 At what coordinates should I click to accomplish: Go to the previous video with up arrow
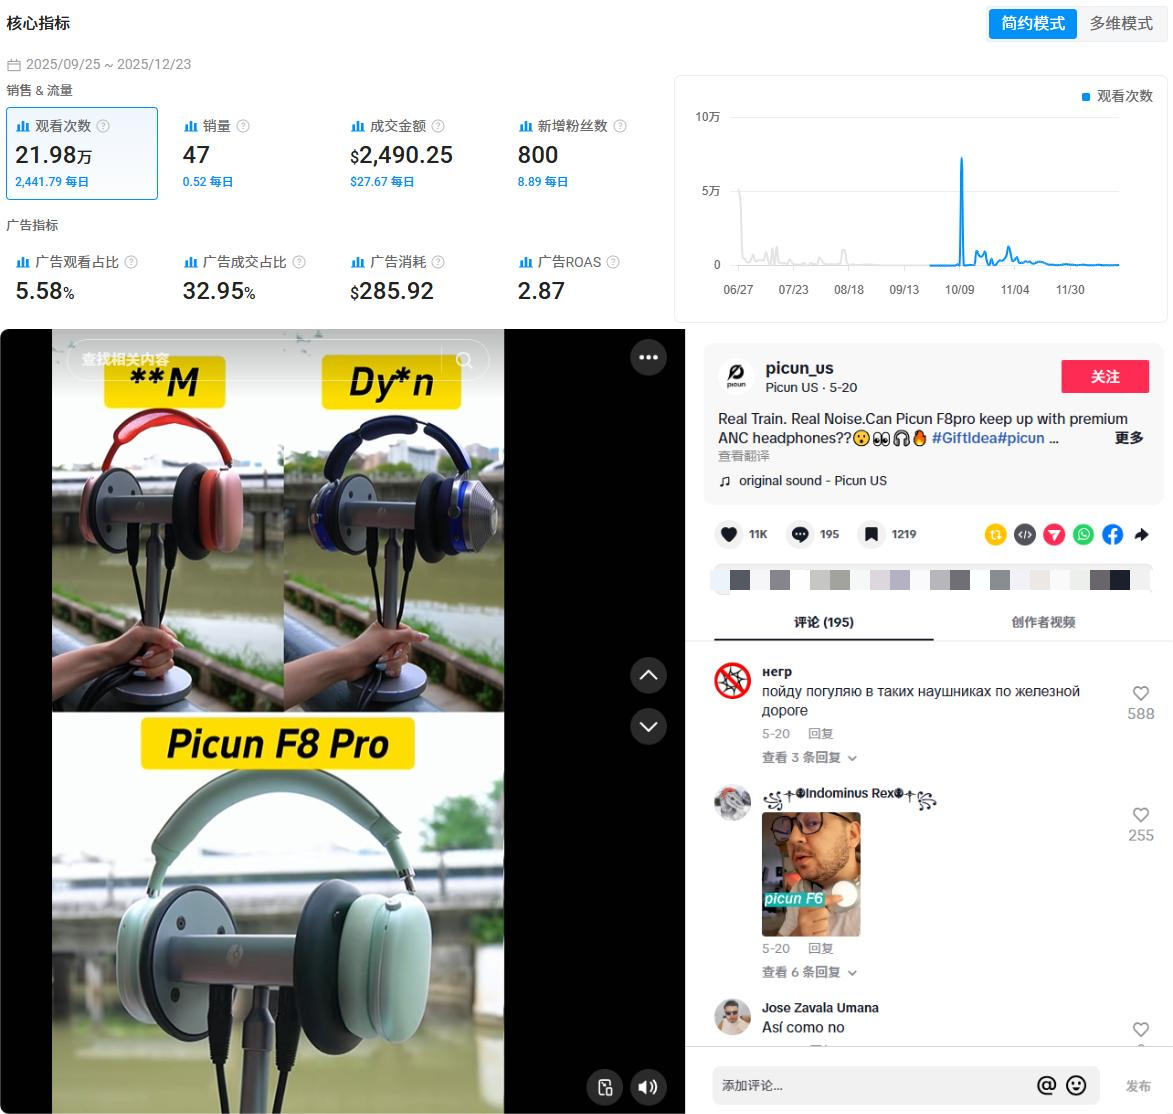648,676
